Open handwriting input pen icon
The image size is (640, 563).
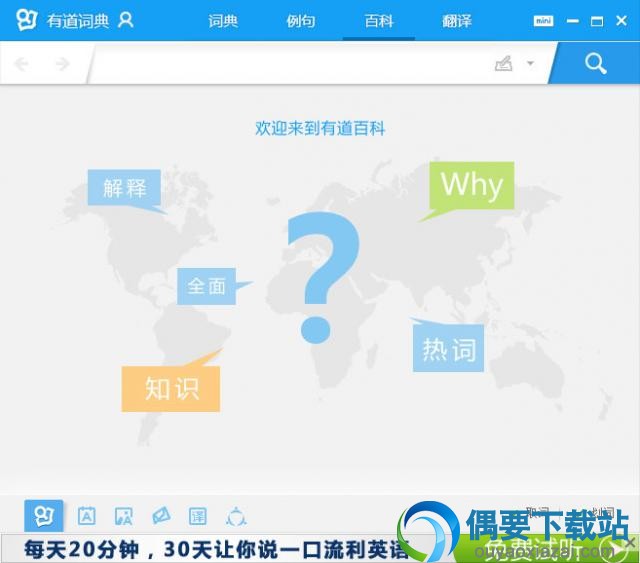504,64
